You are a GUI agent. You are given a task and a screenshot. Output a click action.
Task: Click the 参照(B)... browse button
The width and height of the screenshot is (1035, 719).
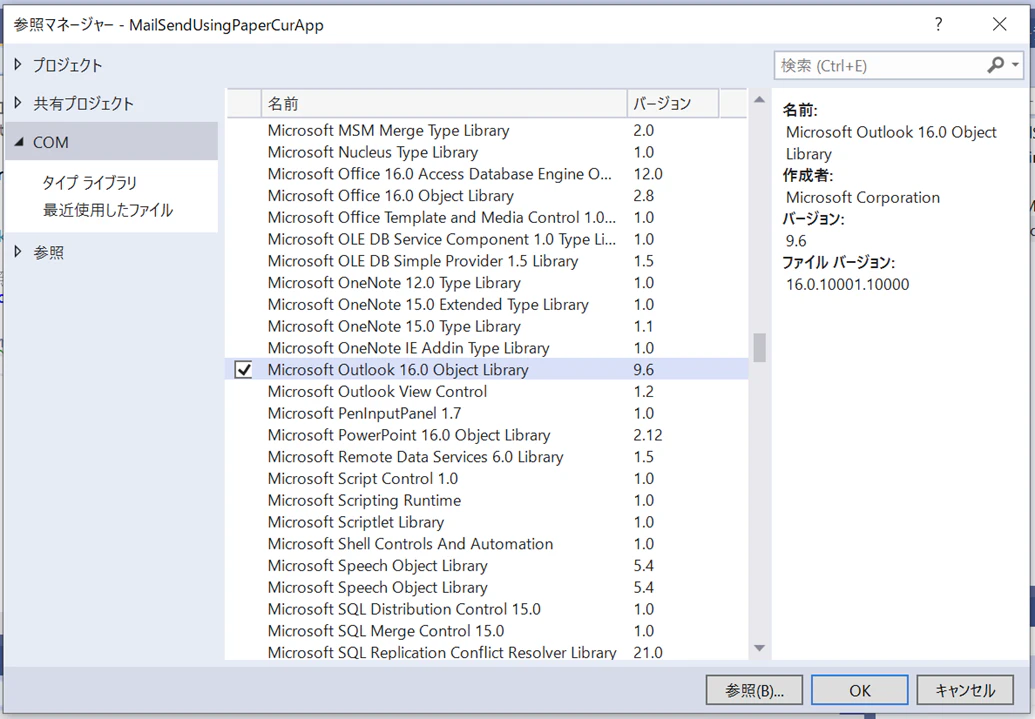point(754,690)
